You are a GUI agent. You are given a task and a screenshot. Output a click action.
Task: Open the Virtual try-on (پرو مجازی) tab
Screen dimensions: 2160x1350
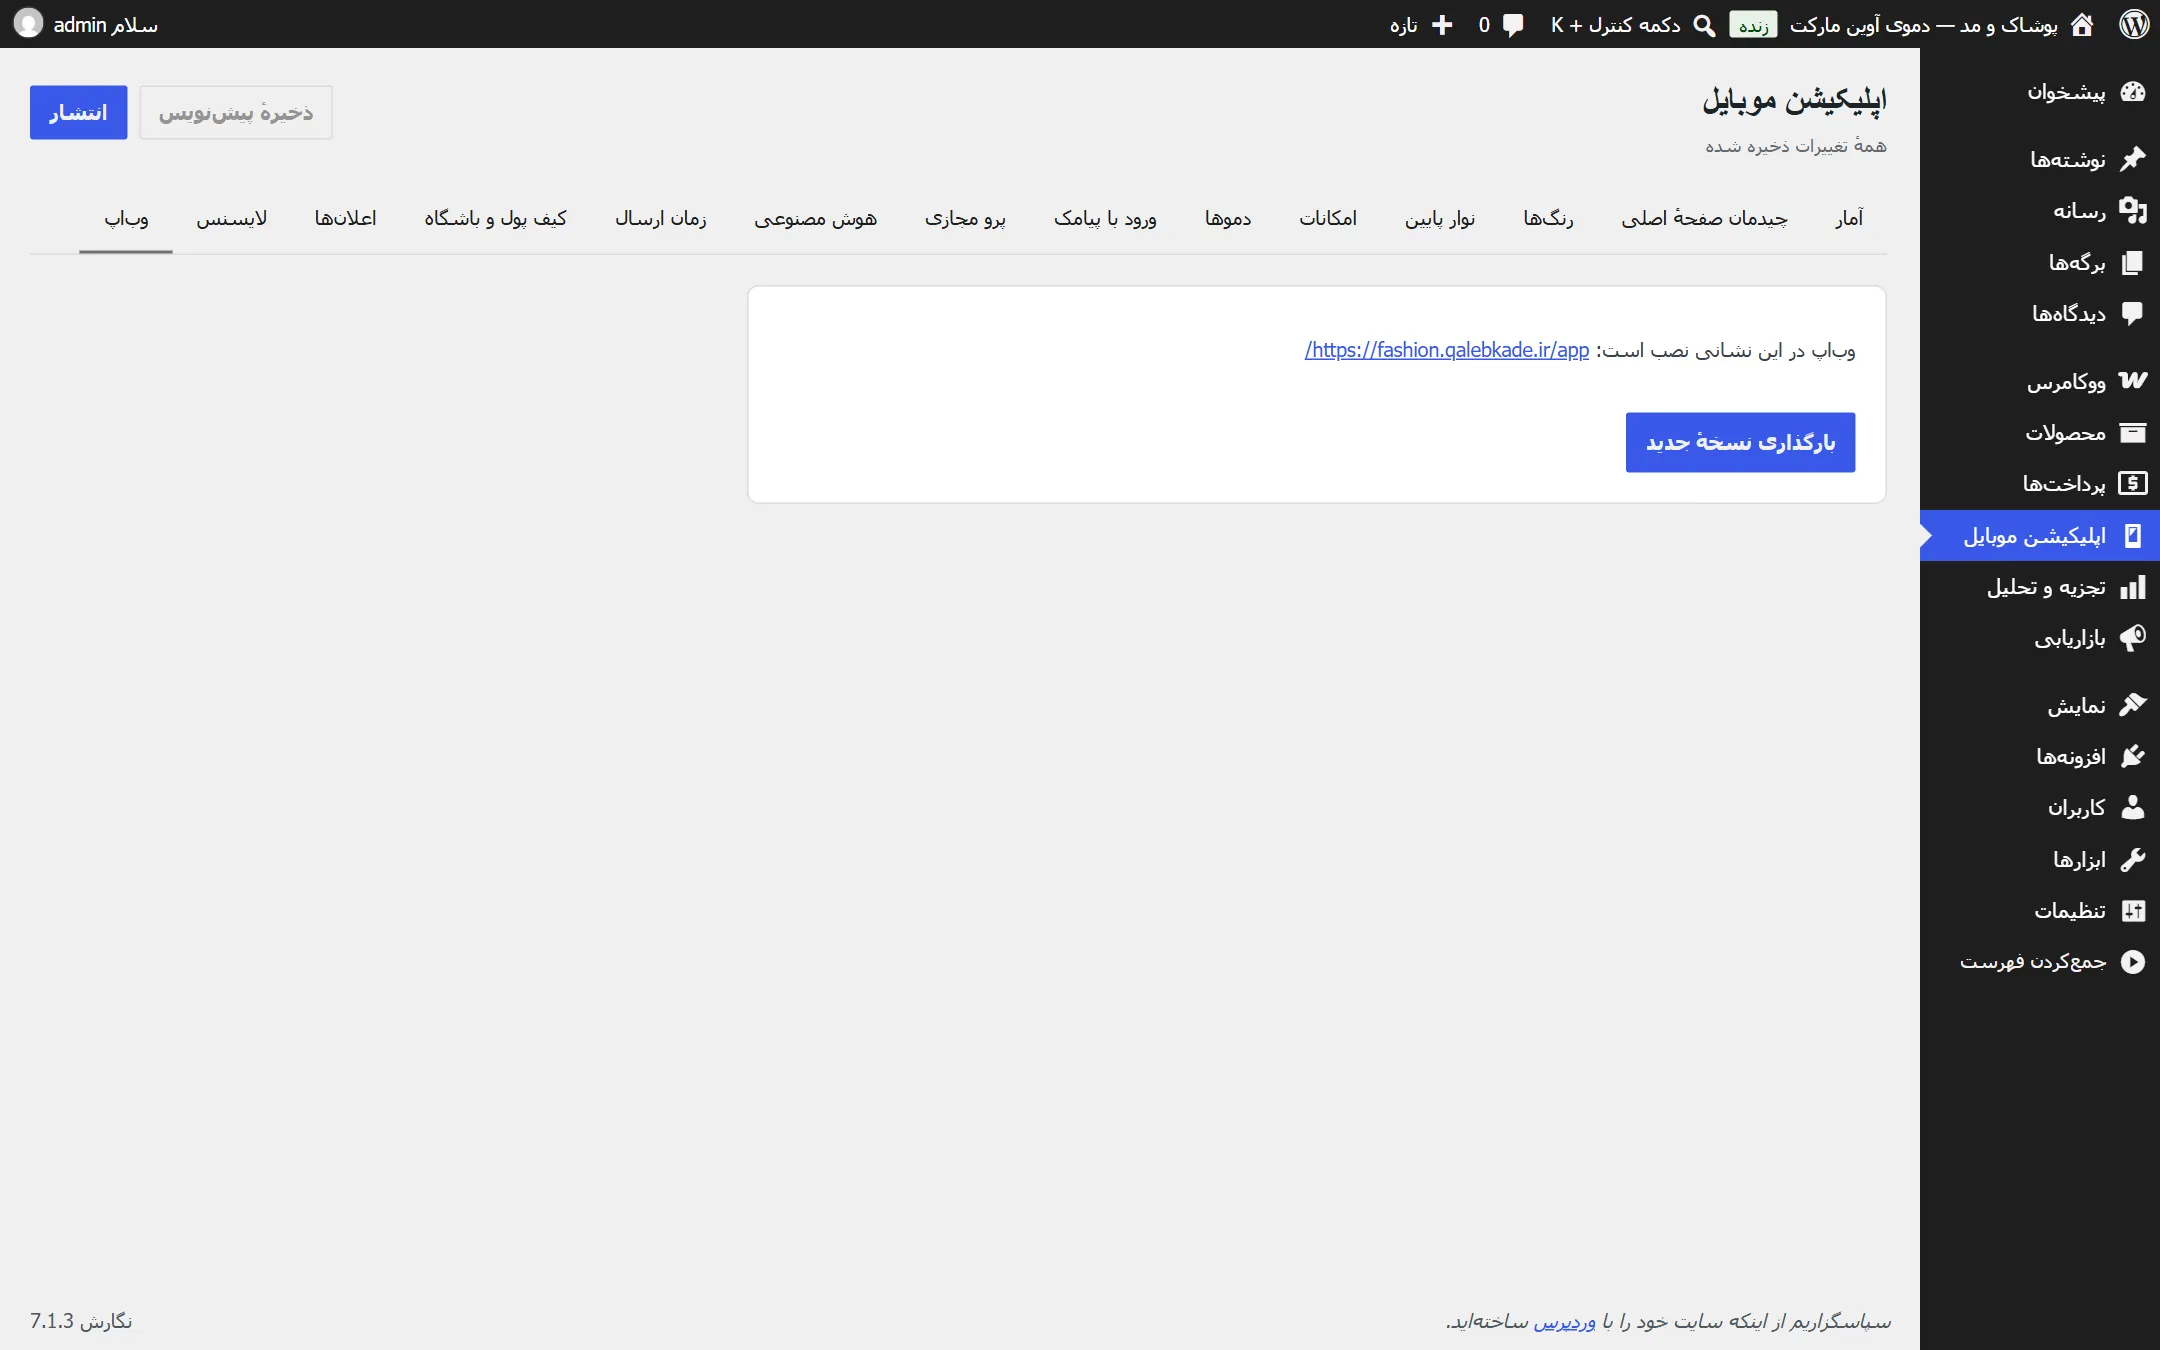pyautogui.click(x=965, y=218)
